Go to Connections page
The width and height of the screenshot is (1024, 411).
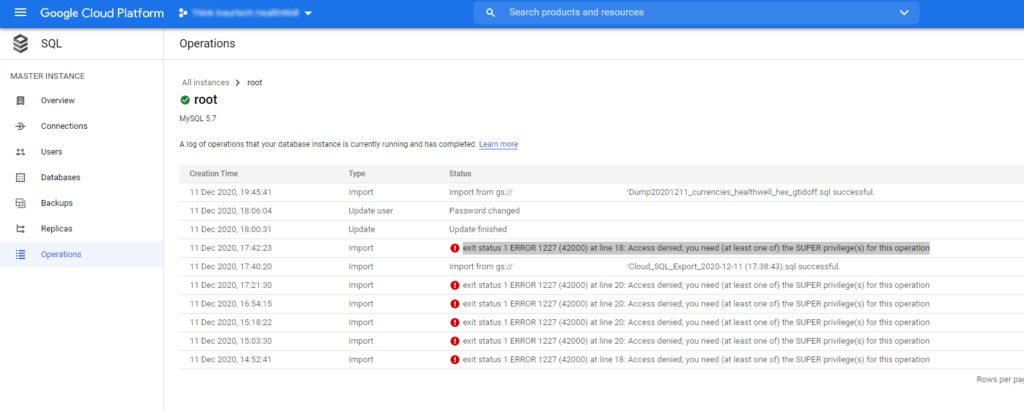tap(64, 126)
